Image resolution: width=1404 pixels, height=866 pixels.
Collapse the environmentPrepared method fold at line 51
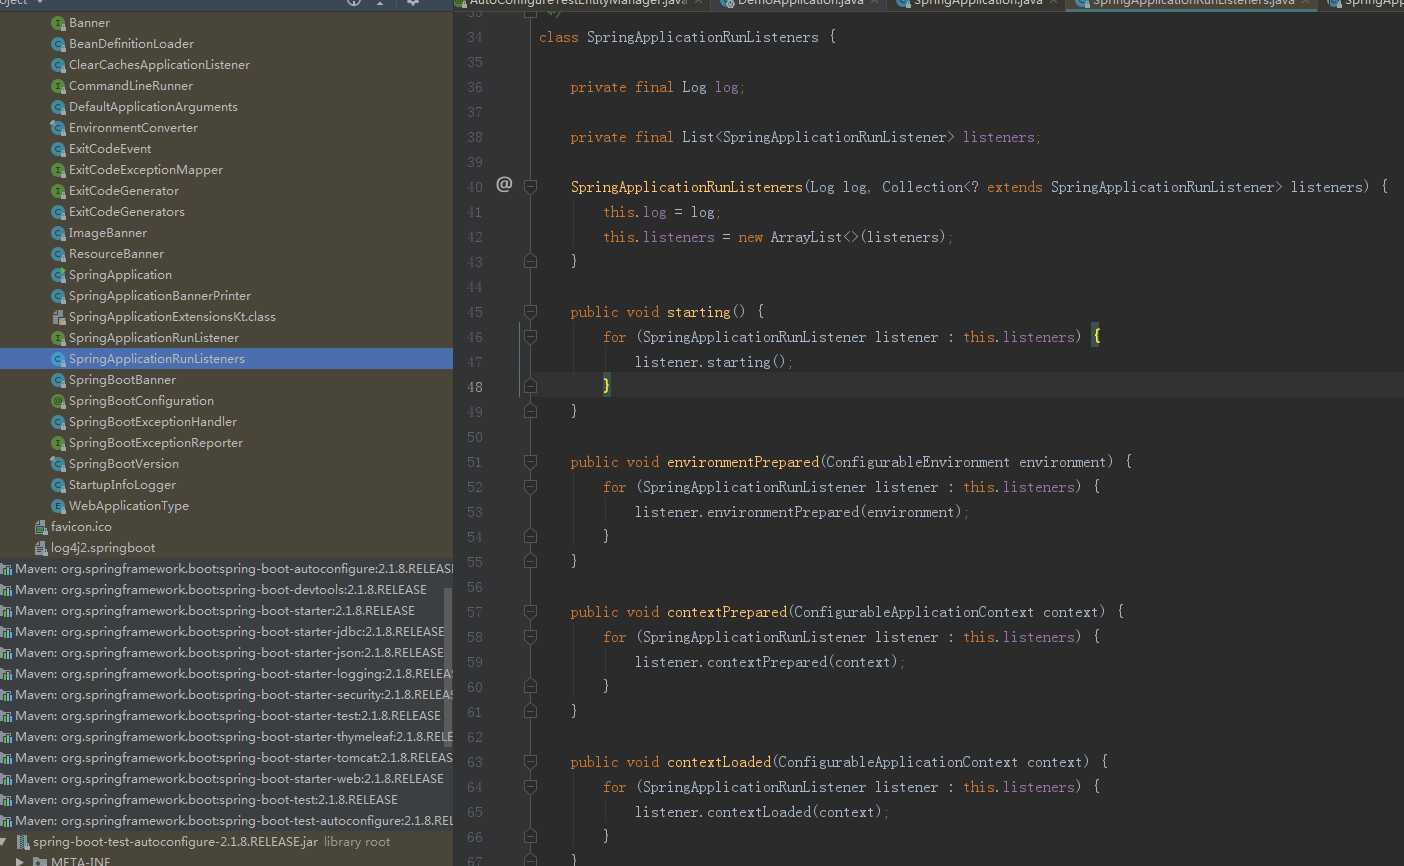tap(531, 462)
